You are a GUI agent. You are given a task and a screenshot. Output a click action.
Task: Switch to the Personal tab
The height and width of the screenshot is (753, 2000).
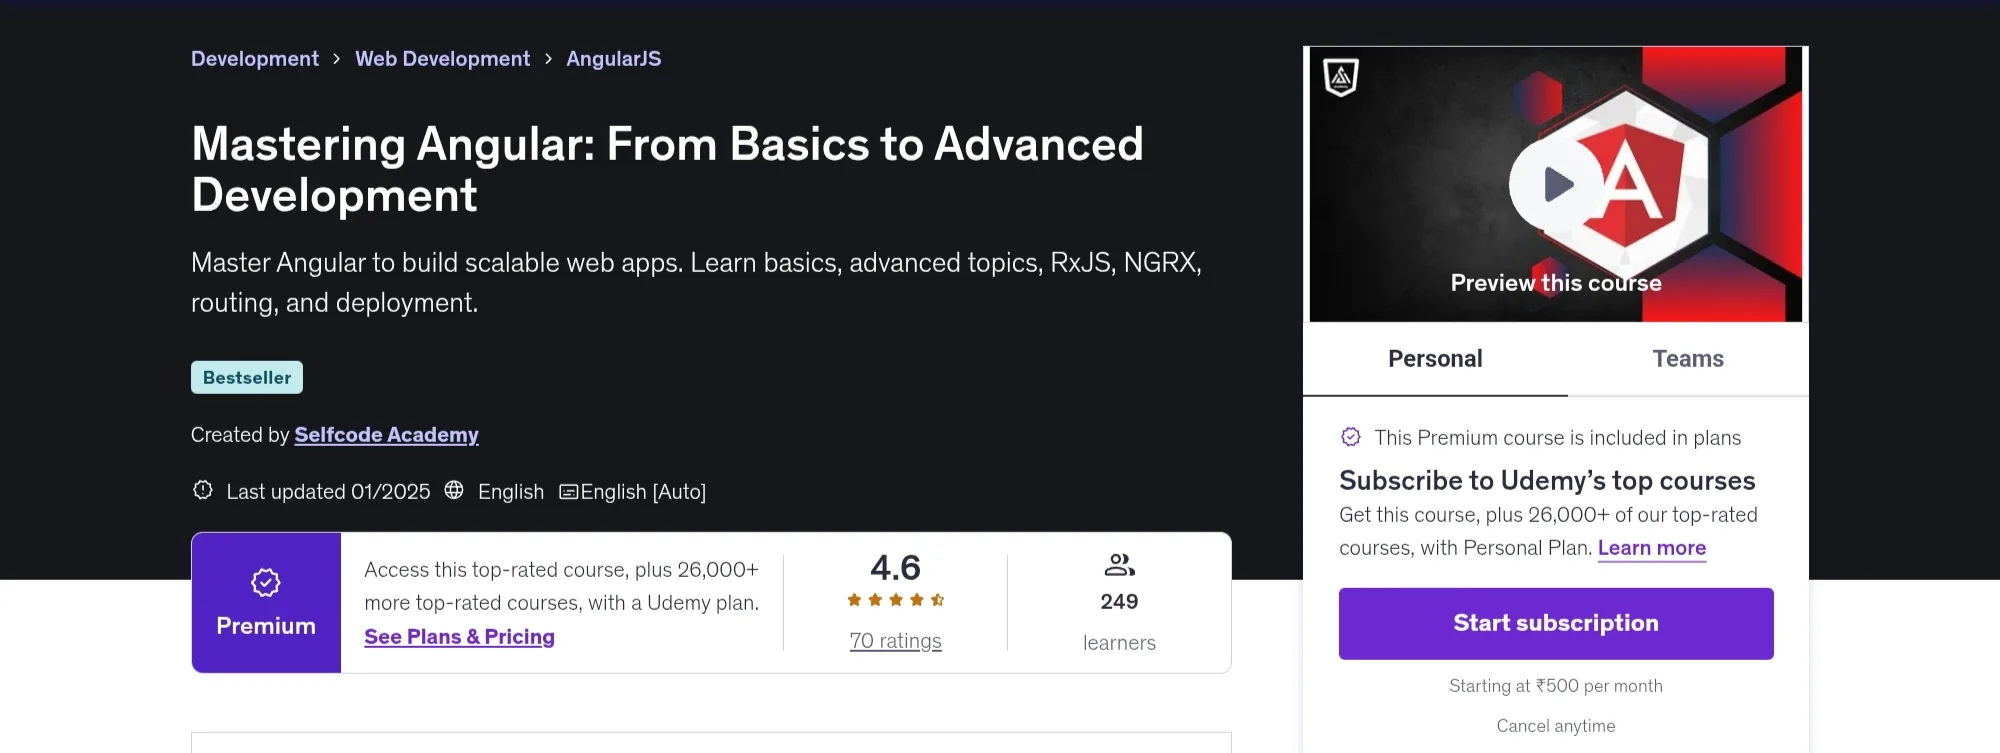[x=1435, y=359]
